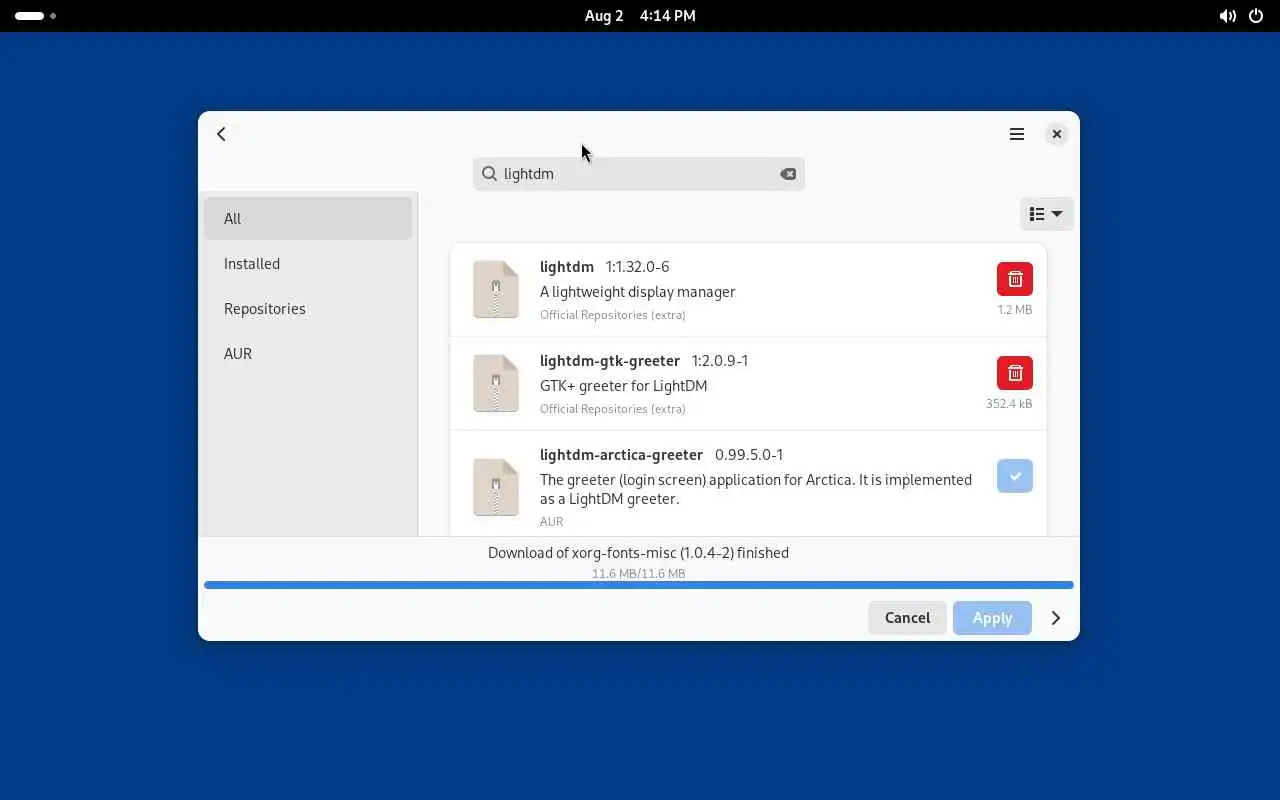The image size is (1280, 800).
Task: Click the download progress bar
Action: [x=639, y=585]
